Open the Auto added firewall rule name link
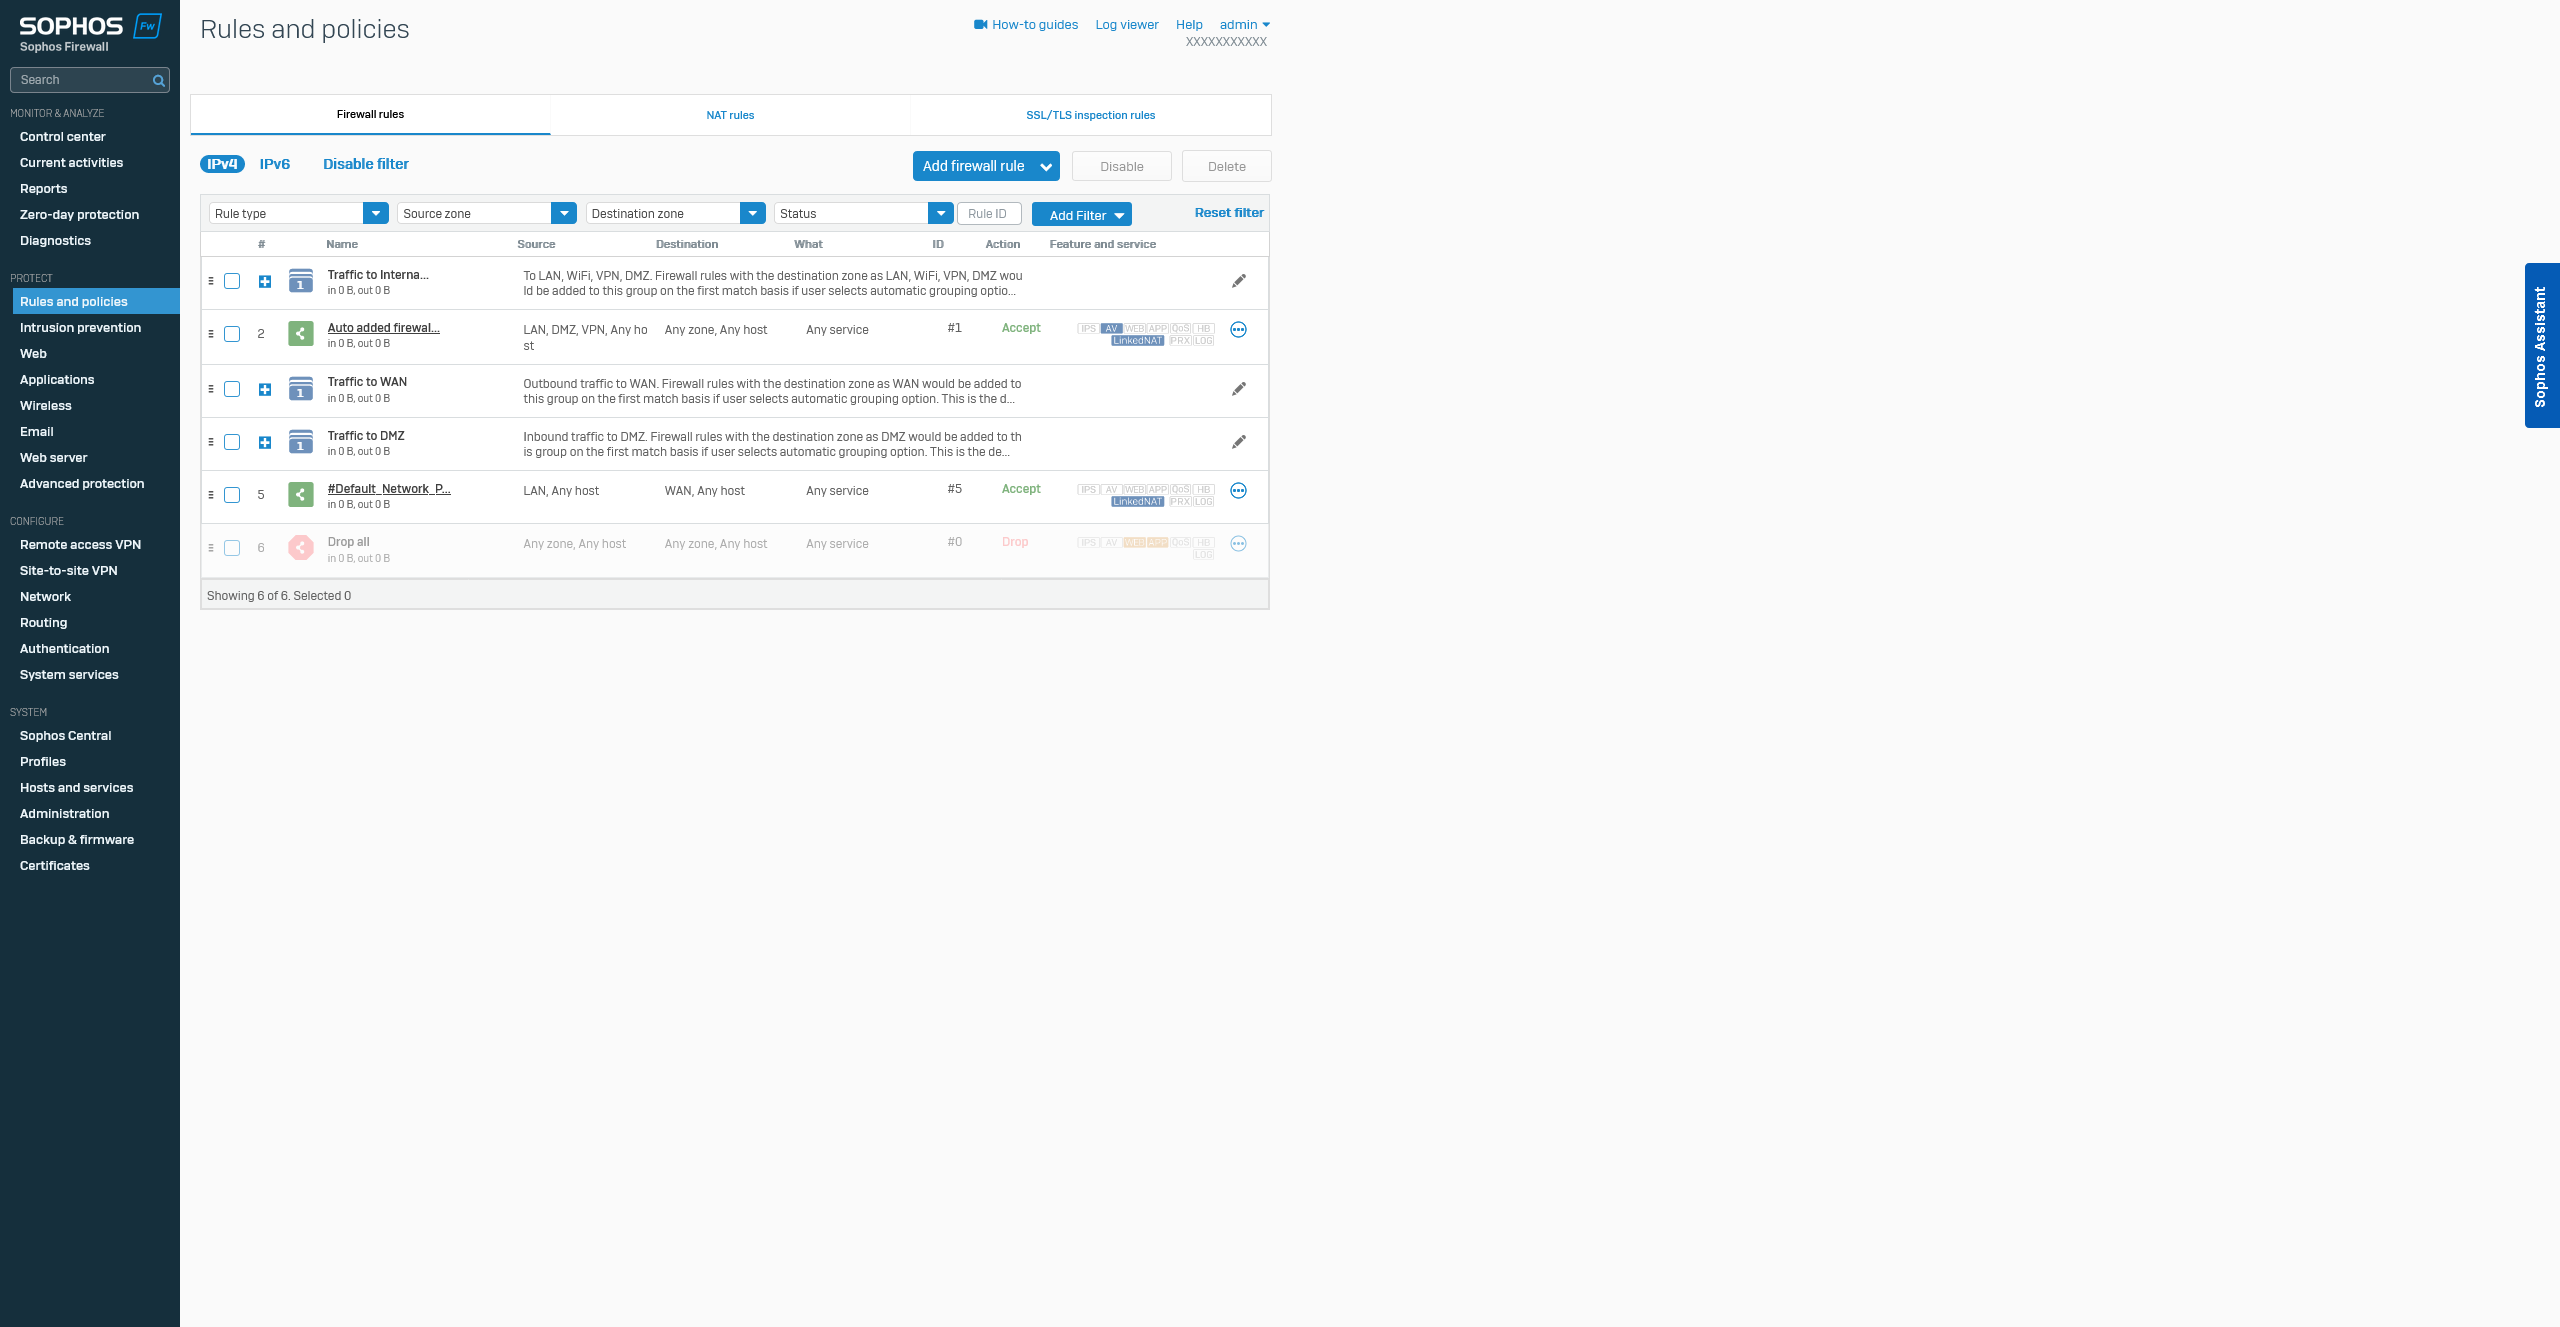This screenshot has height=1327, width=2560. click(x=384, y=328)
